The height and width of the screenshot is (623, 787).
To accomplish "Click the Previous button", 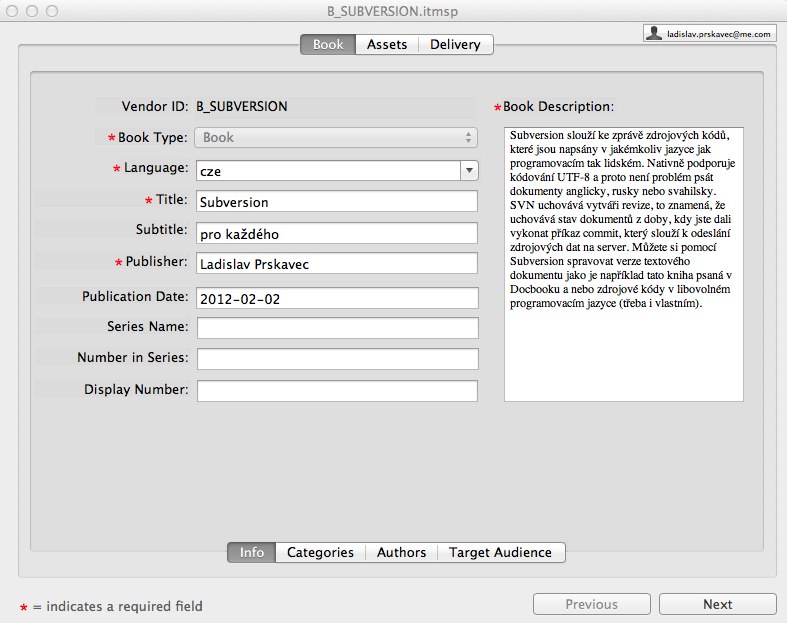I will pos(592,604).
